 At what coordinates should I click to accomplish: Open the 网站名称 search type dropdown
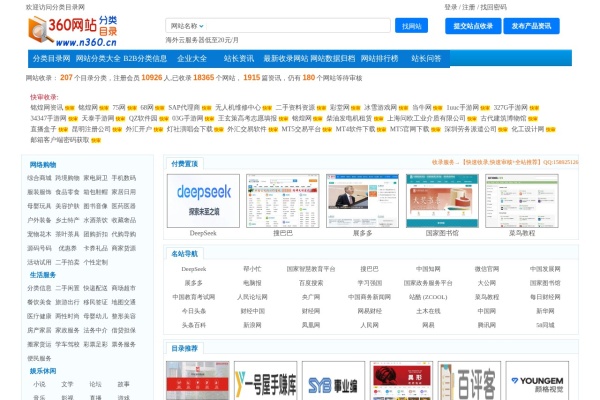pos(187,26)
